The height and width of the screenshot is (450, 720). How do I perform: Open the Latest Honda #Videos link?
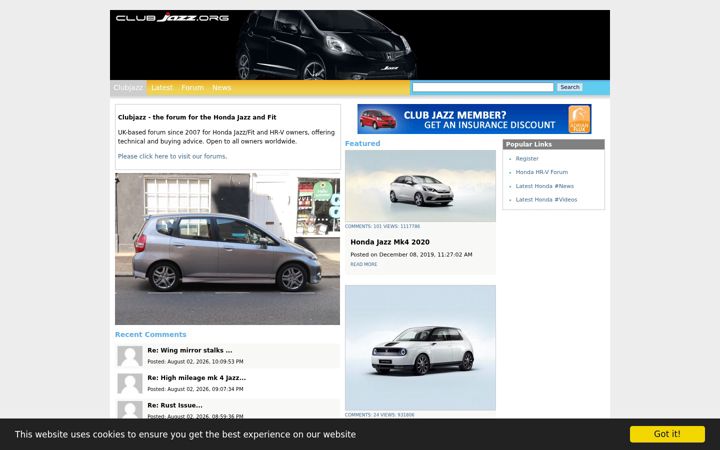click(546, 200)
